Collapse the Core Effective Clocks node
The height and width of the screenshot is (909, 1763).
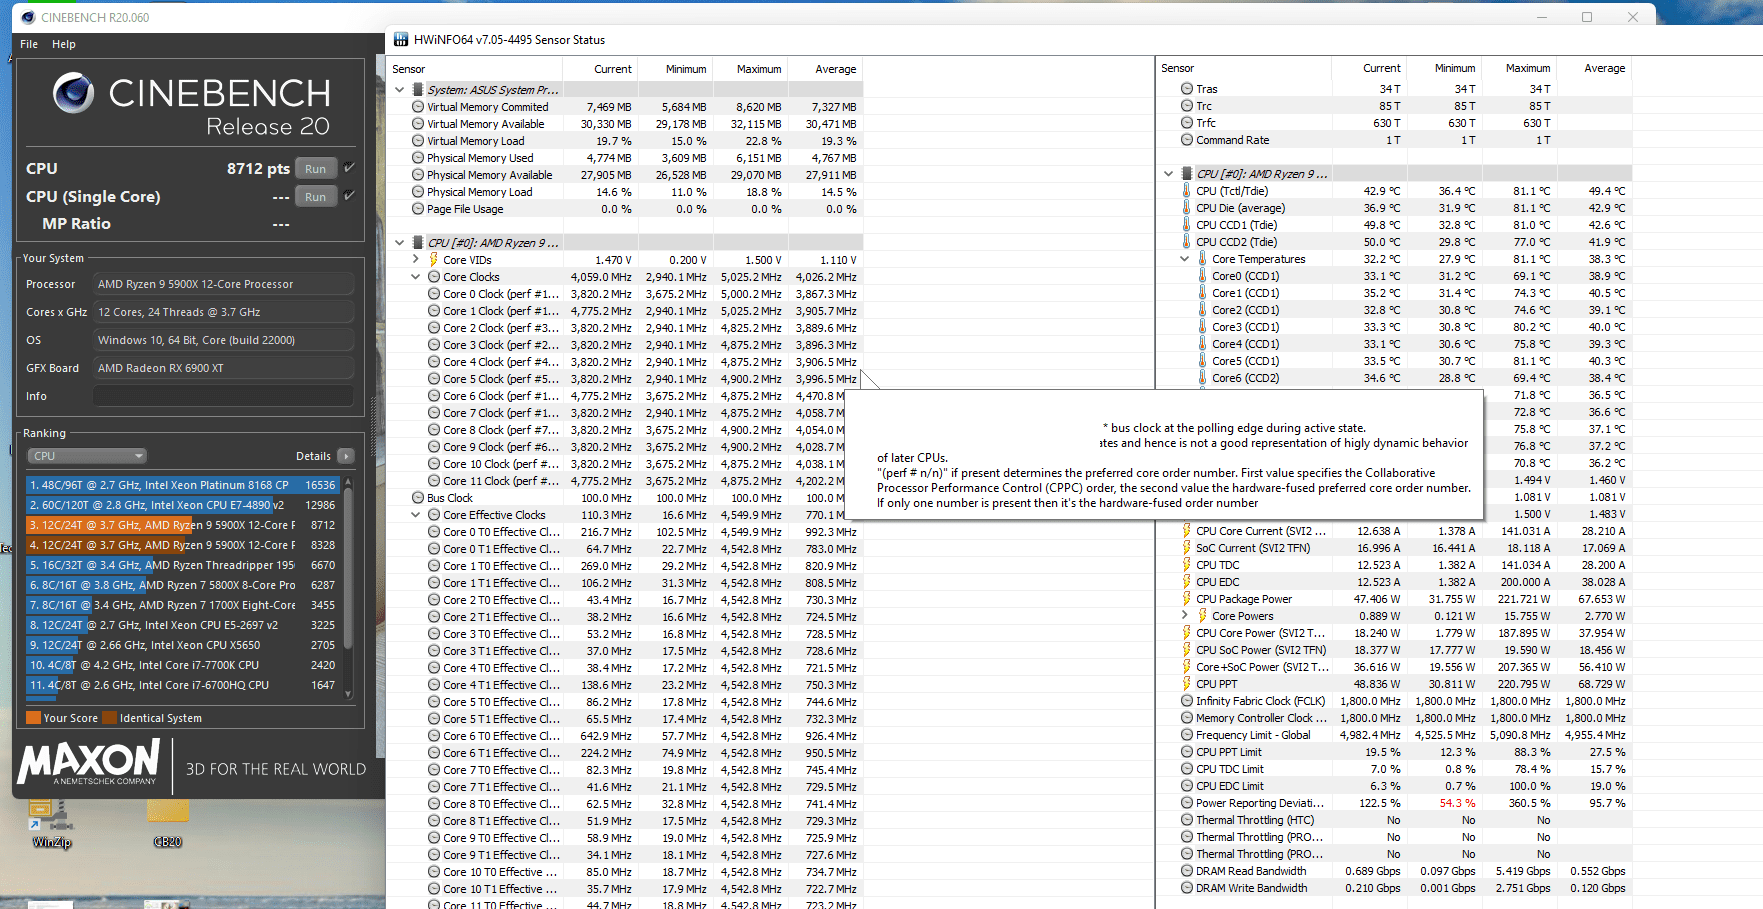click(416, 515)
